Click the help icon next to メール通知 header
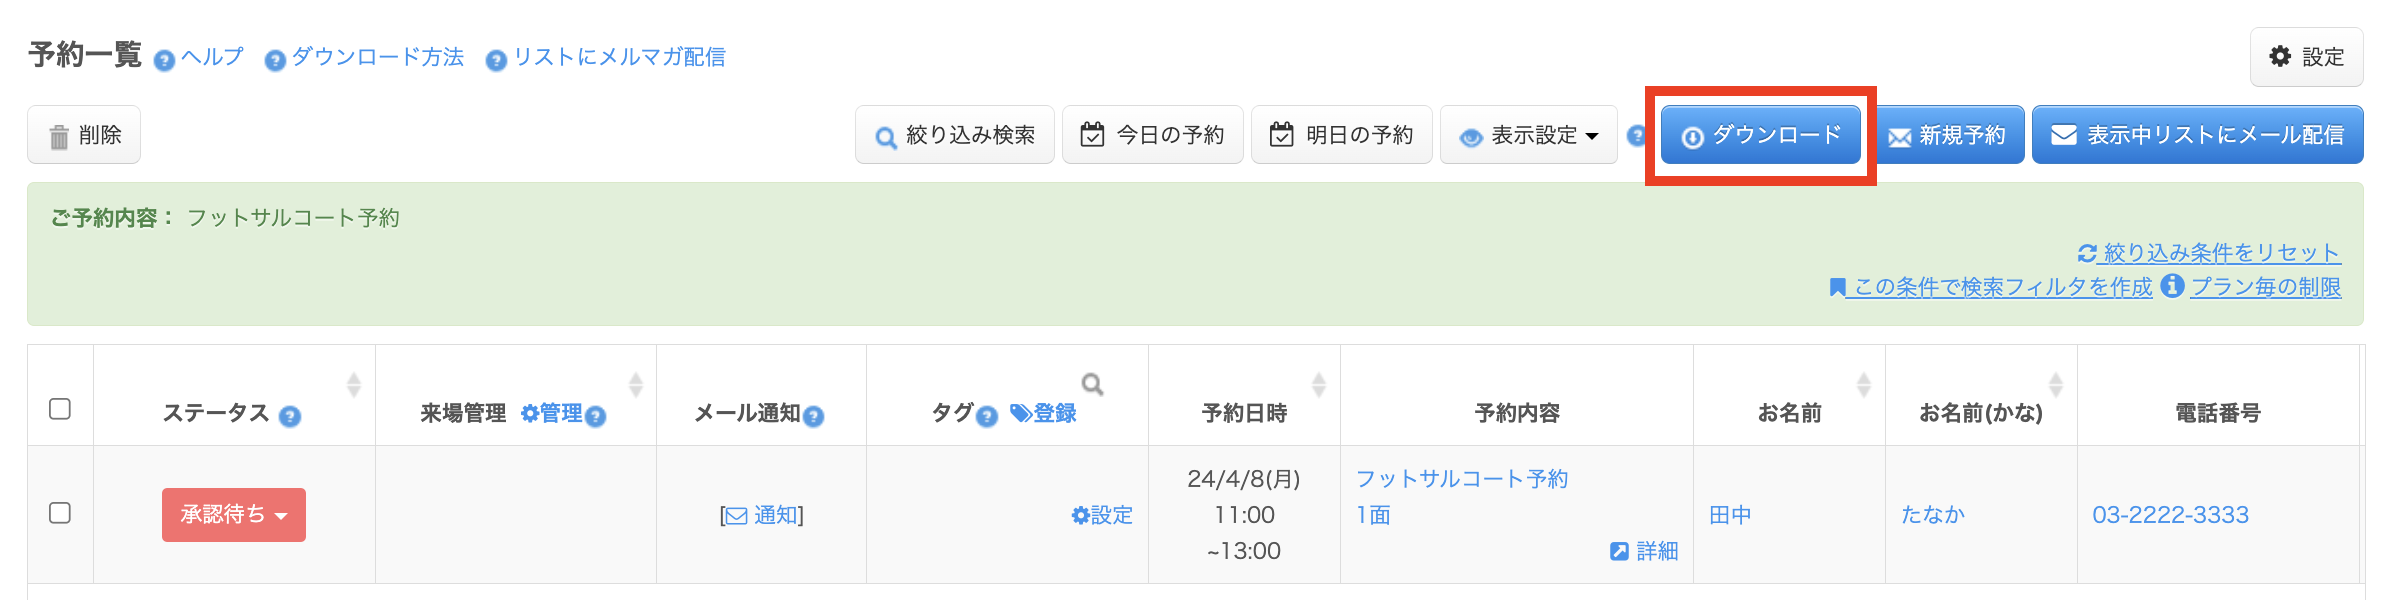The height and width of the screenshot is (600, 2394). [x=814, y=416]
